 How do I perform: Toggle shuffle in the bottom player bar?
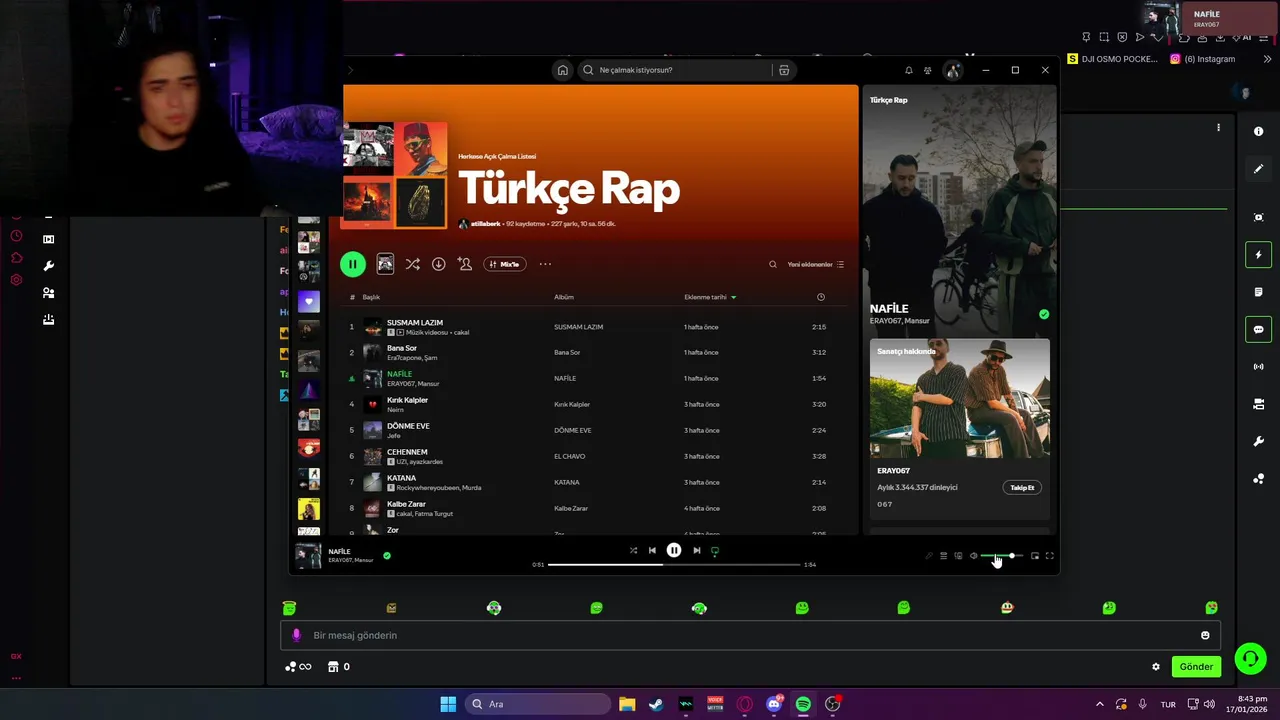pyautogui.click(x=633, y=550)
